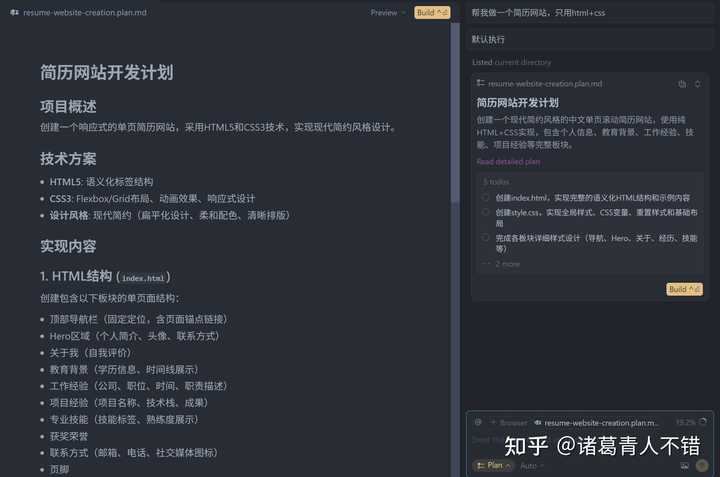Click the 项目经验 list item
The width and height of the screenshot is (720, 477).
[129, 403]
